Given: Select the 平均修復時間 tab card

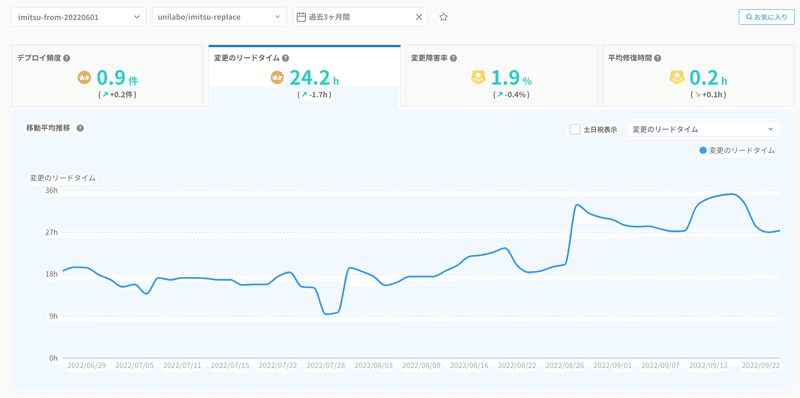Looking at the screenshot, I should click(698, 76).
